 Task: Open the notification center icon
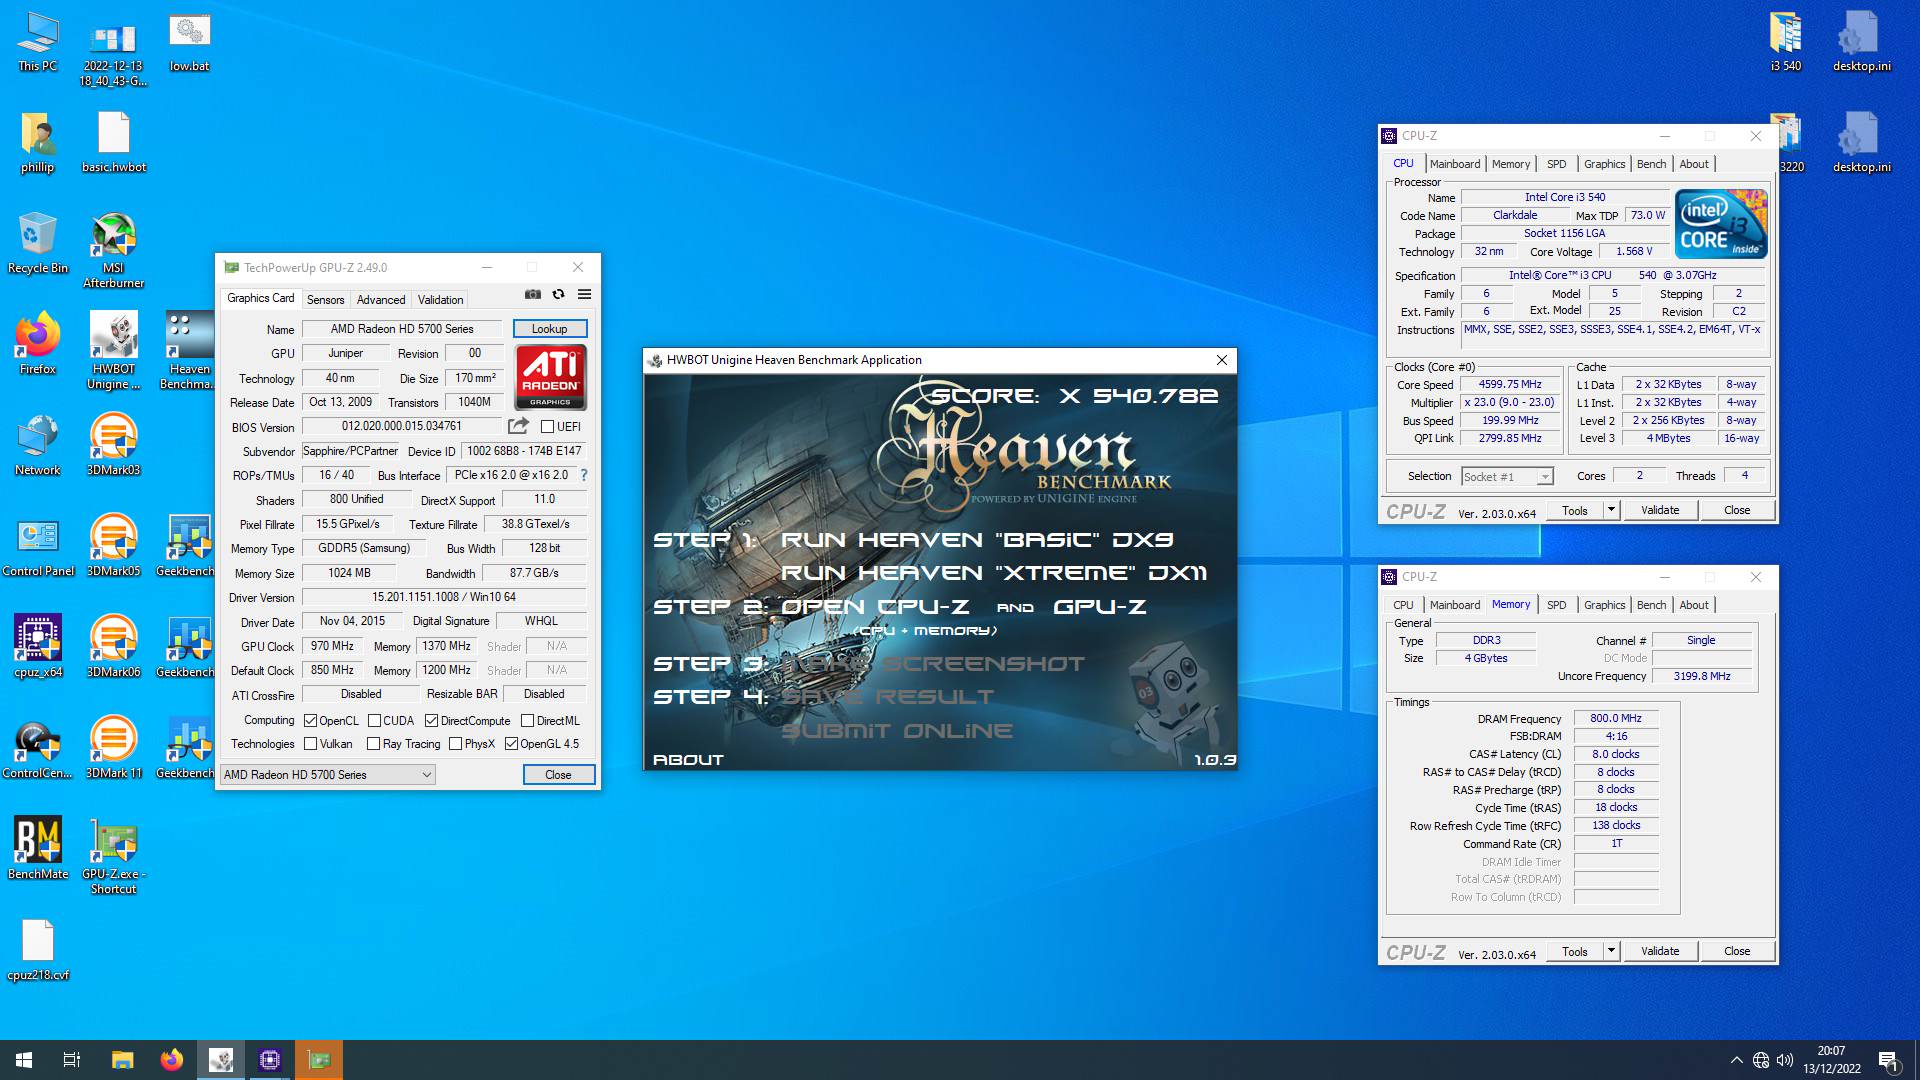[1888, 1060]
